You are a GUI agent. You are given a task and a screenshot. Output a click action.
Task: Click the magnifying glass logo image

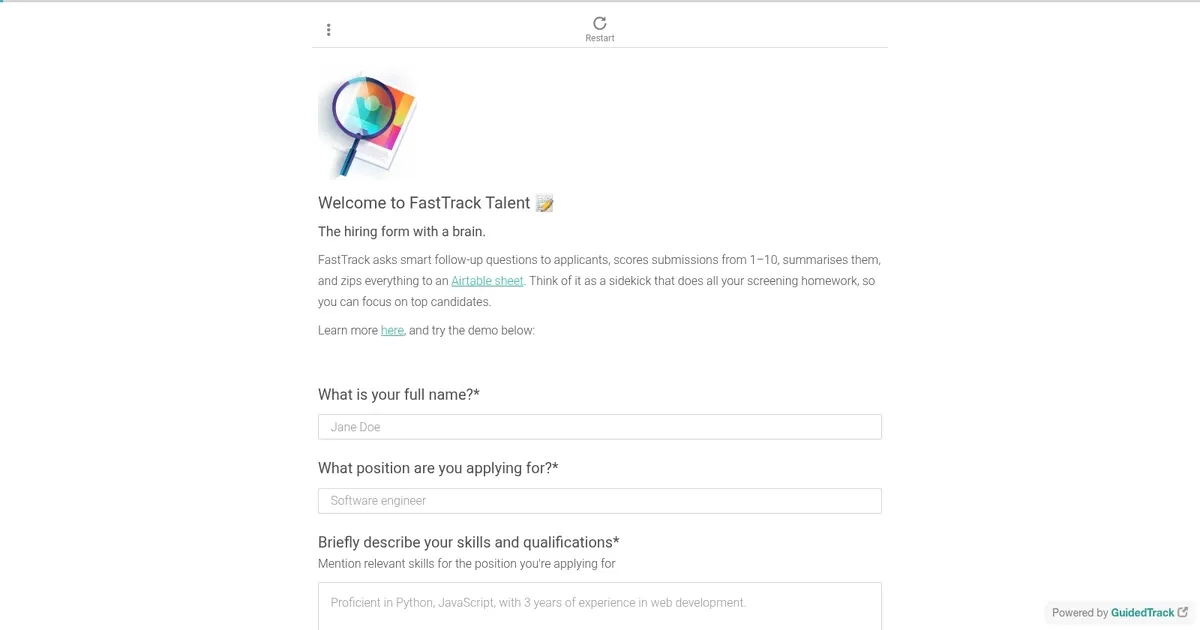367,124
